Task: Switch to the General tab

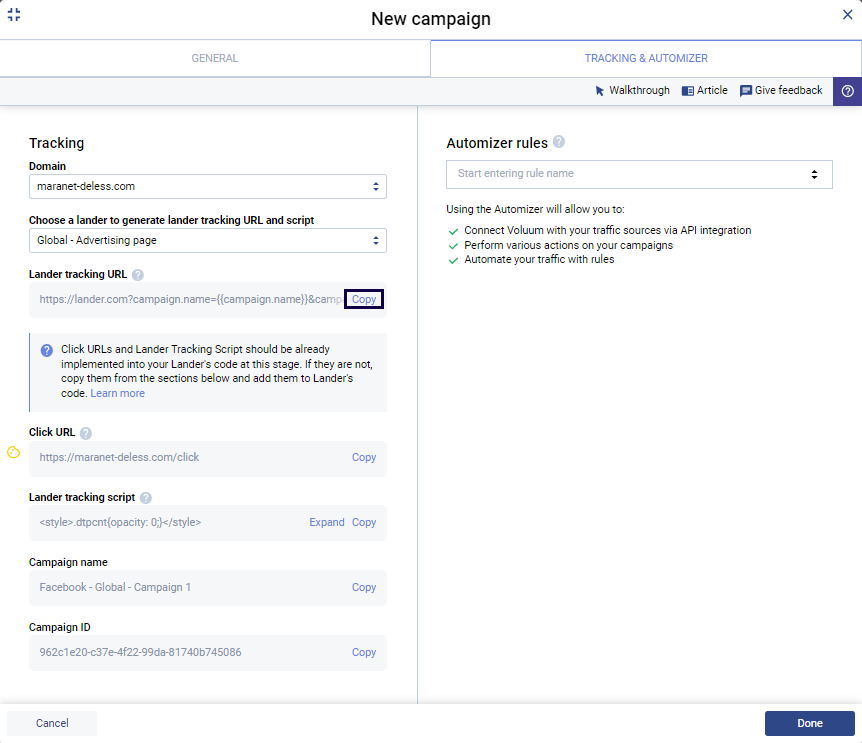Action: point(215,58)
